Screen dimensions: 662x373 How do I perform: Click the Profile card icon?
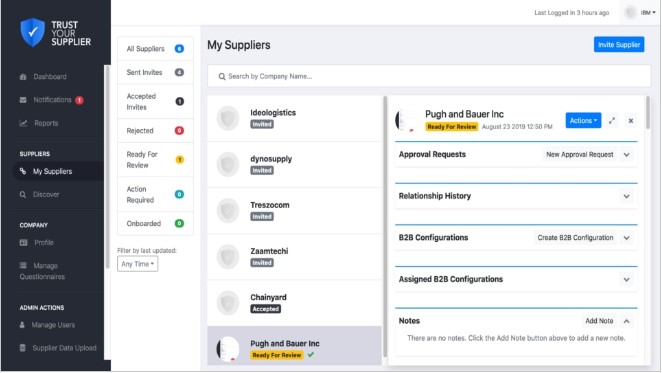pyautogui.click(x=23, y=242)
